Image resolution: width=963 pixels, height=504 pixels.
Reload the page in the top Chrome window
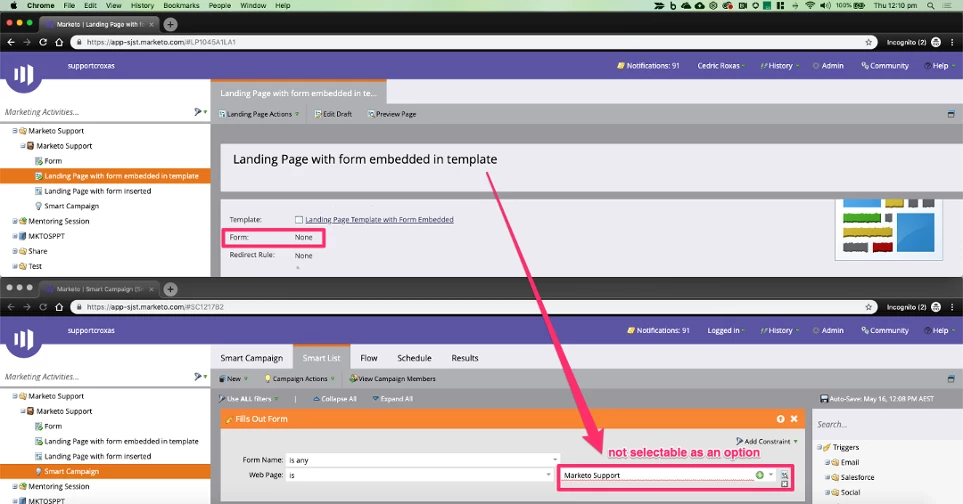[x=43, y=42]
